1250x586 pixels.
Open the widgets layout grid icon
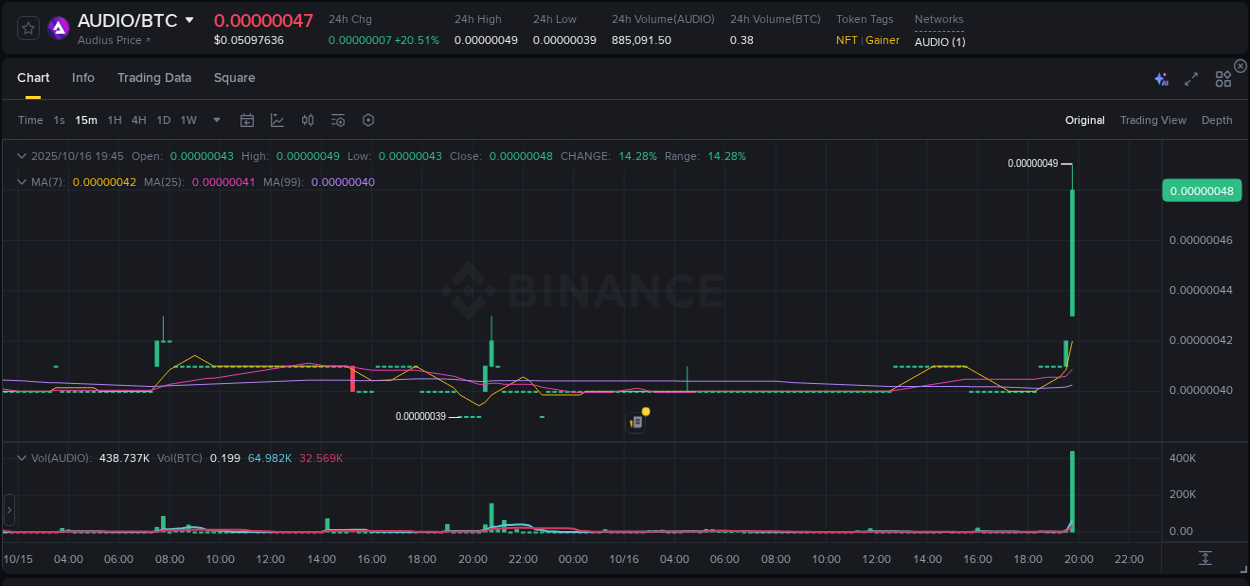pos(1222,78)
